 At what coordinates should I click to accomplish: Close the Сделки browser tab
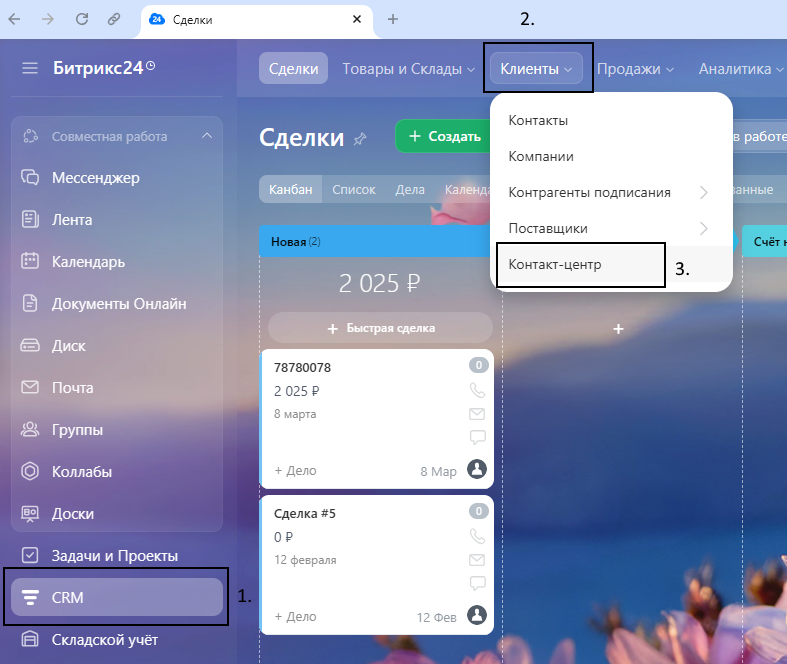pyautogui.click(x=357, y=19)
